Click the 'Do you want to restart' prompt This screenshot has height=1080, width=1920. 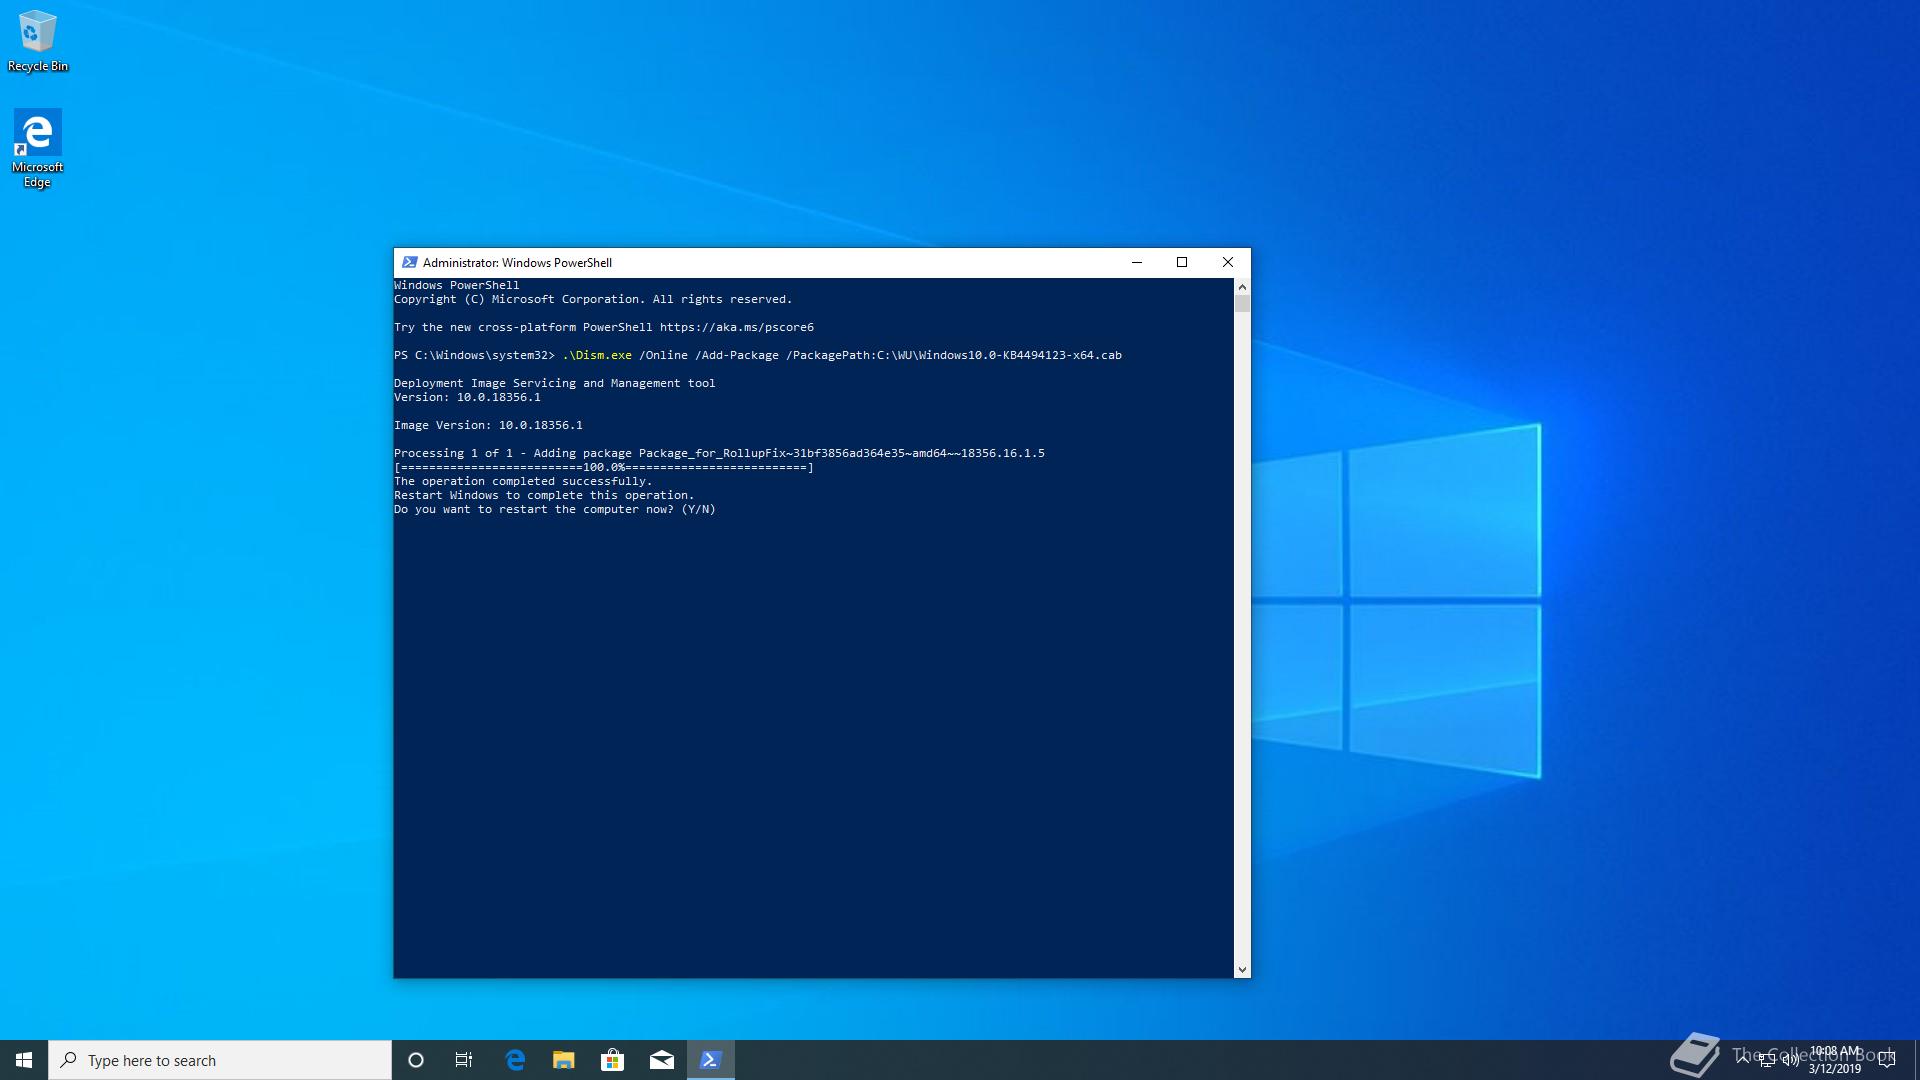point(554,509)
